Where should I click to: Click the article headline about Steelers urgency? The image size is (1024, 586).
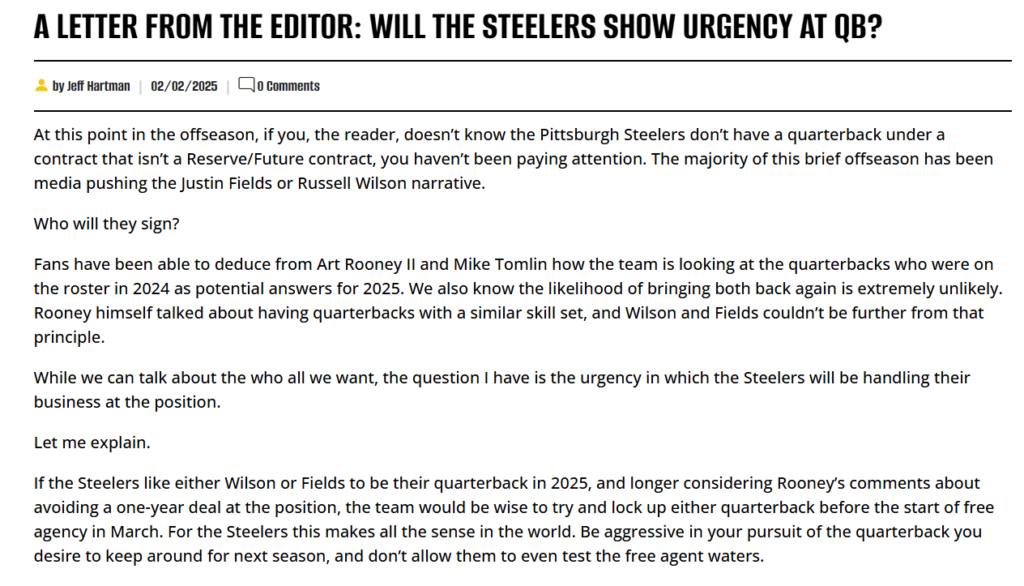[458, 27]
